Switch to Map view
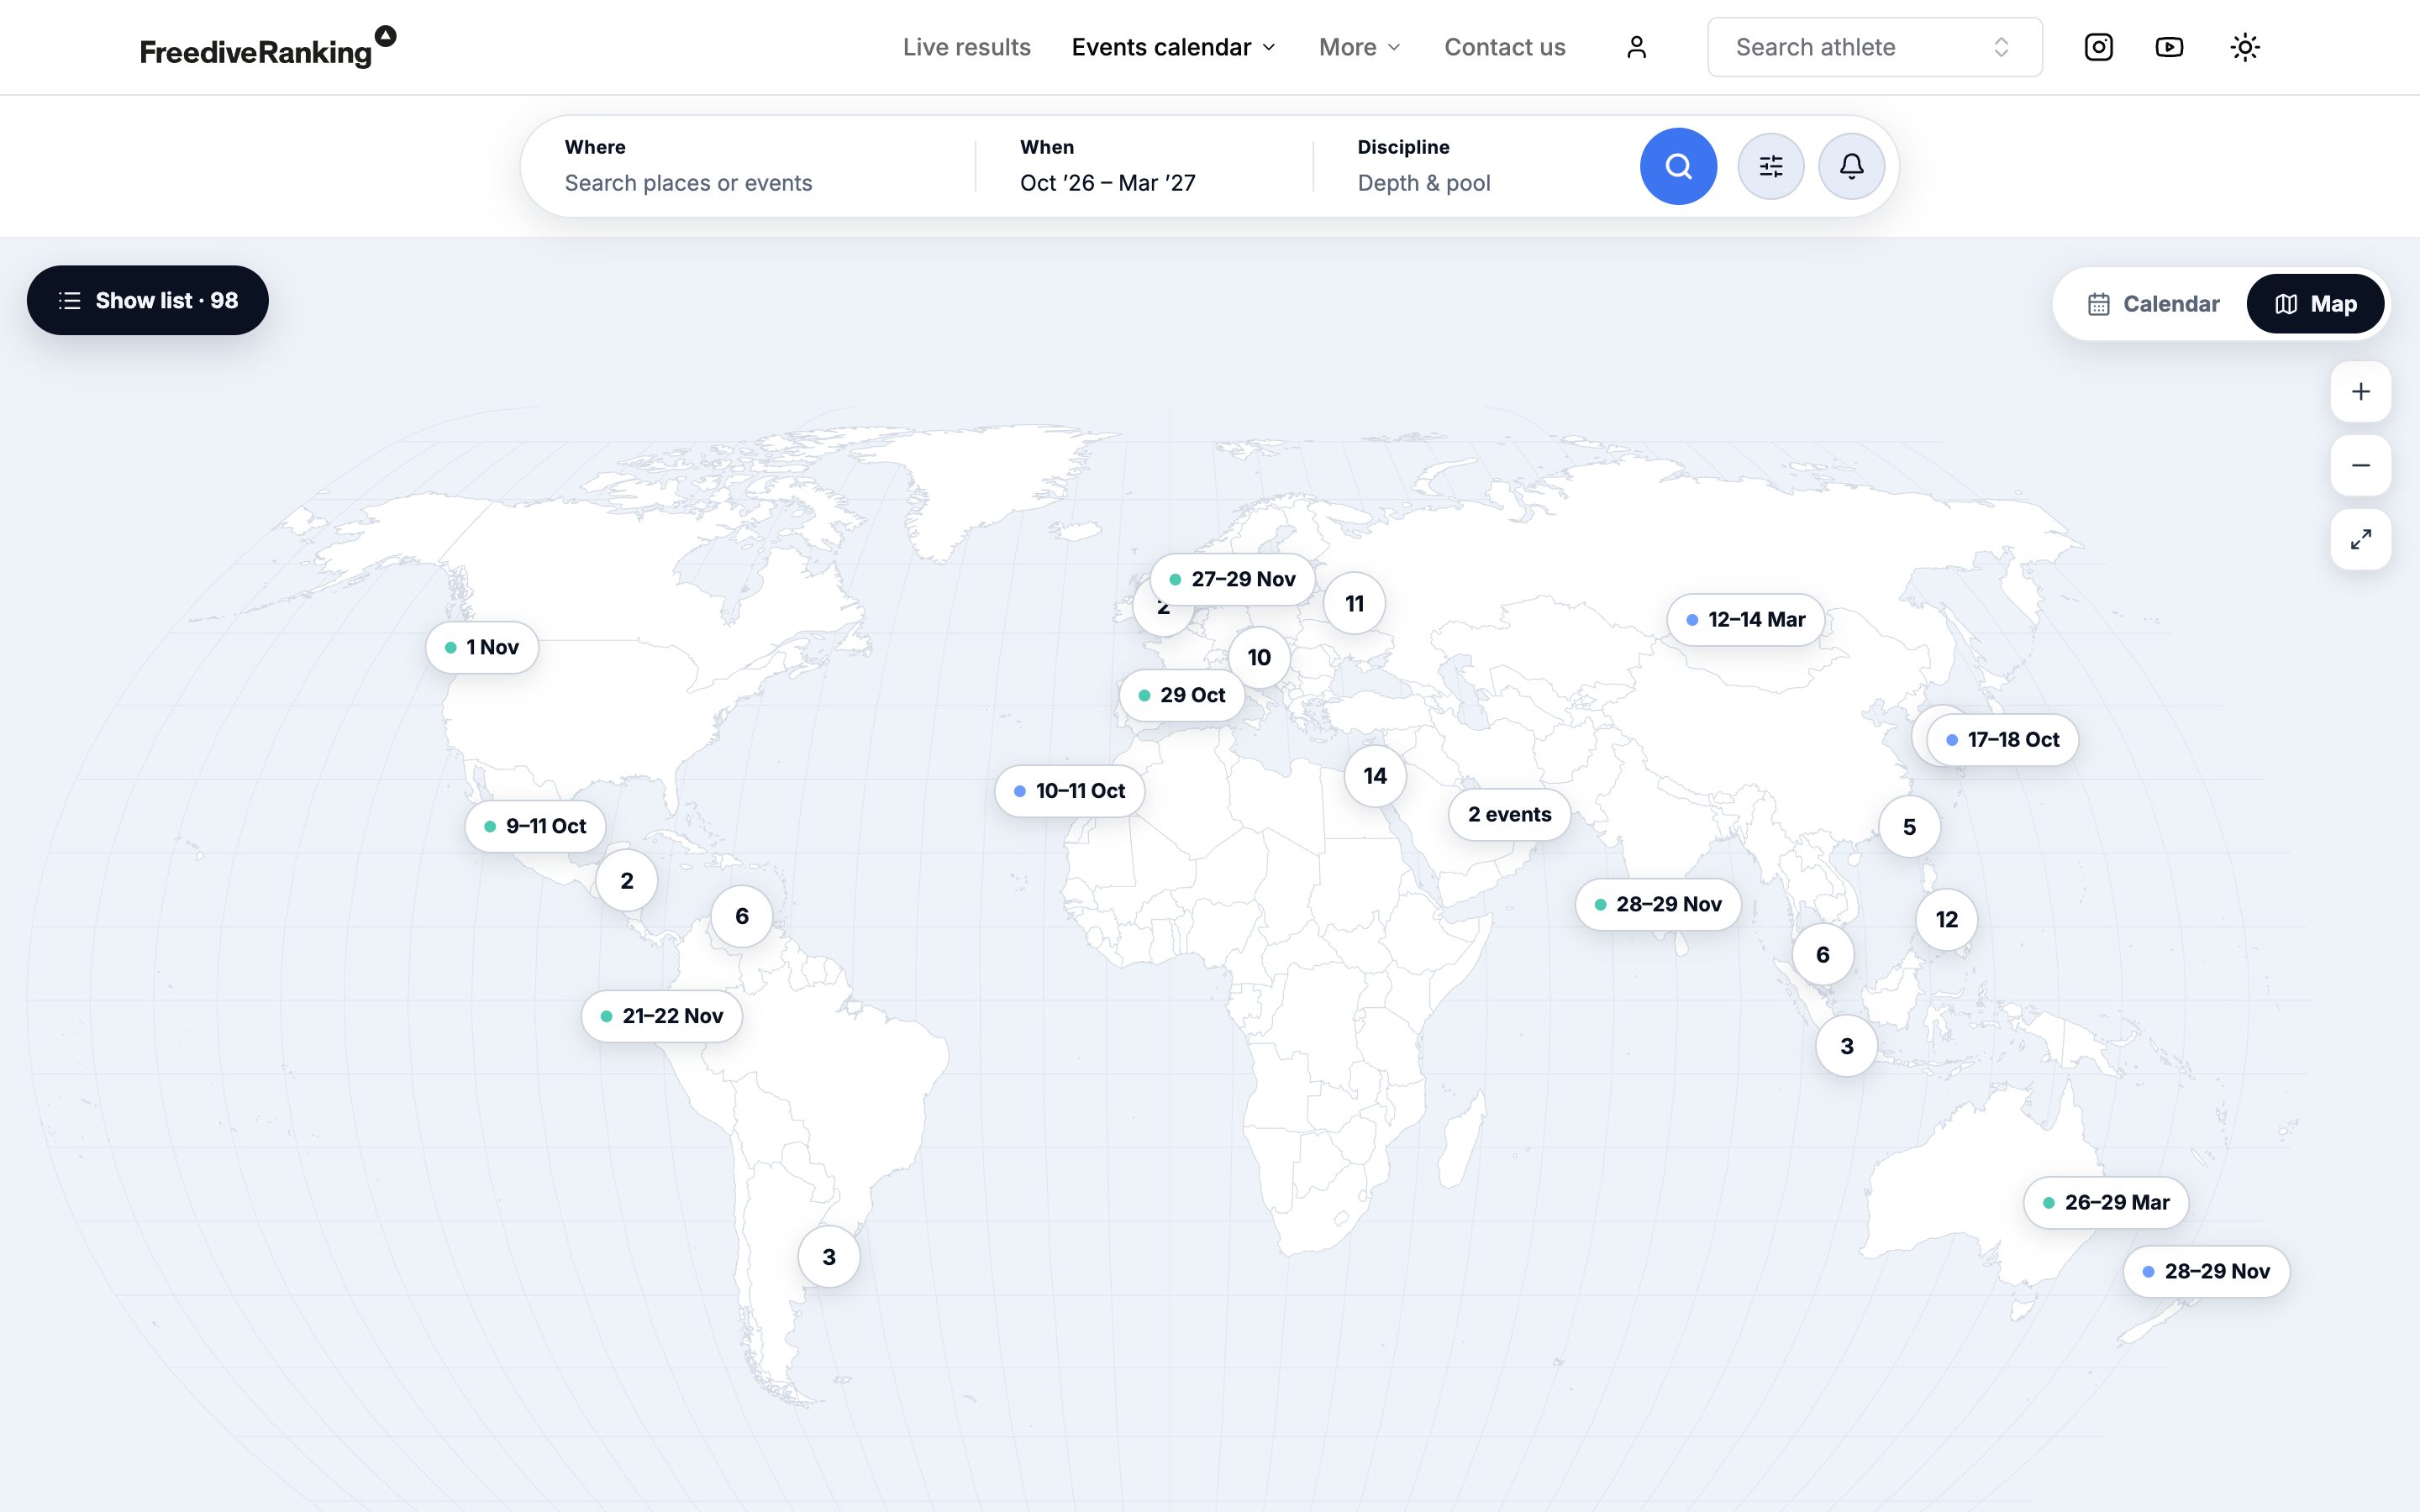This screenshot has height=1512, width=2420. pyautogui.click(x=2315, y=304)
